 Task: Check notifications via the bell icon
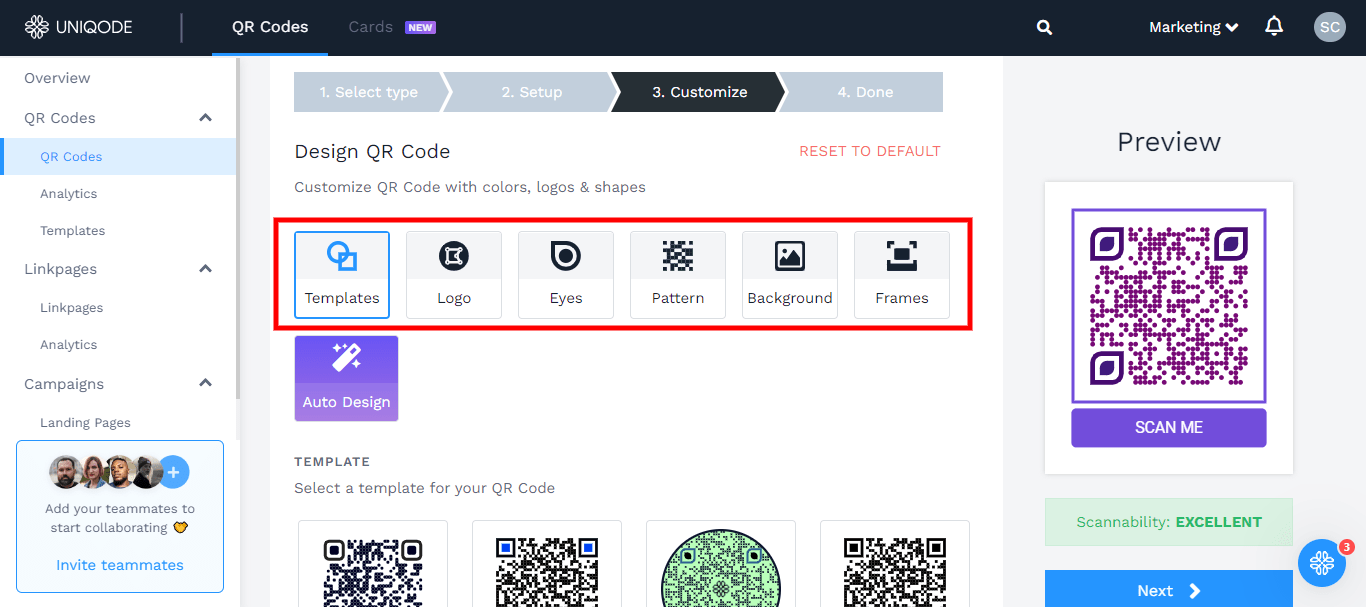(1274, 27)
